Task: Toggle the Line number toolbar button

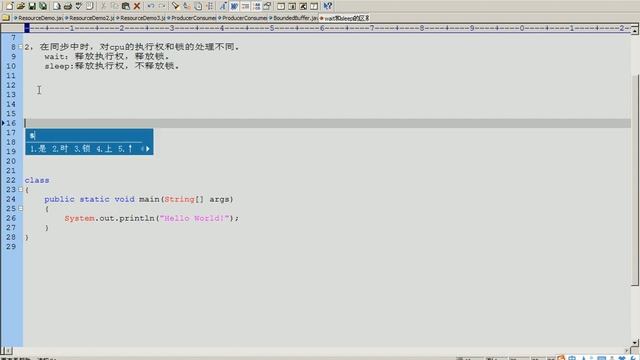Action: (257, 6)
